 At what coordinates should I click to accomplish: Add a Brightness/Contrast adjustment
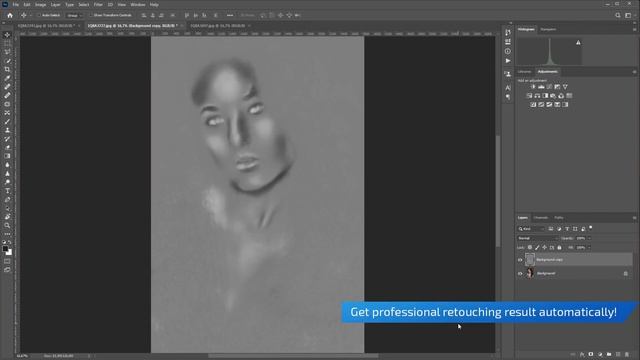click(533, 87)
